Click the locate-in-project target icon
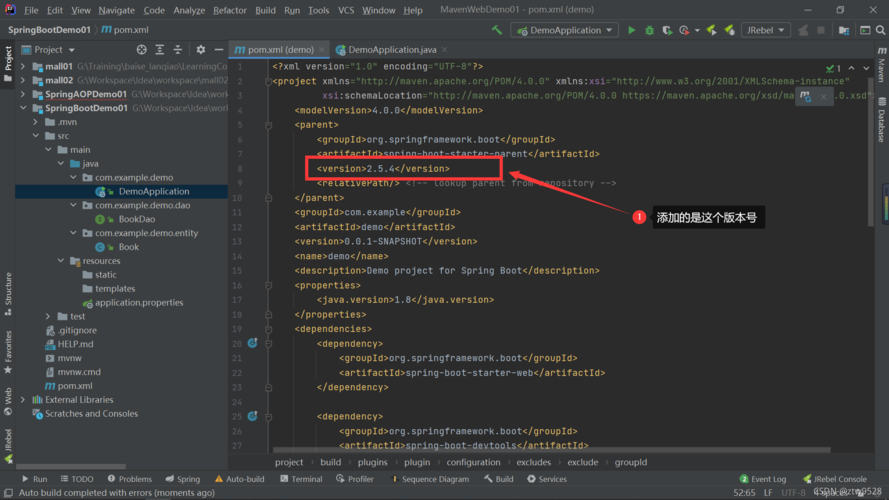This screenshot has width=889, height=500. pos(141,50)
